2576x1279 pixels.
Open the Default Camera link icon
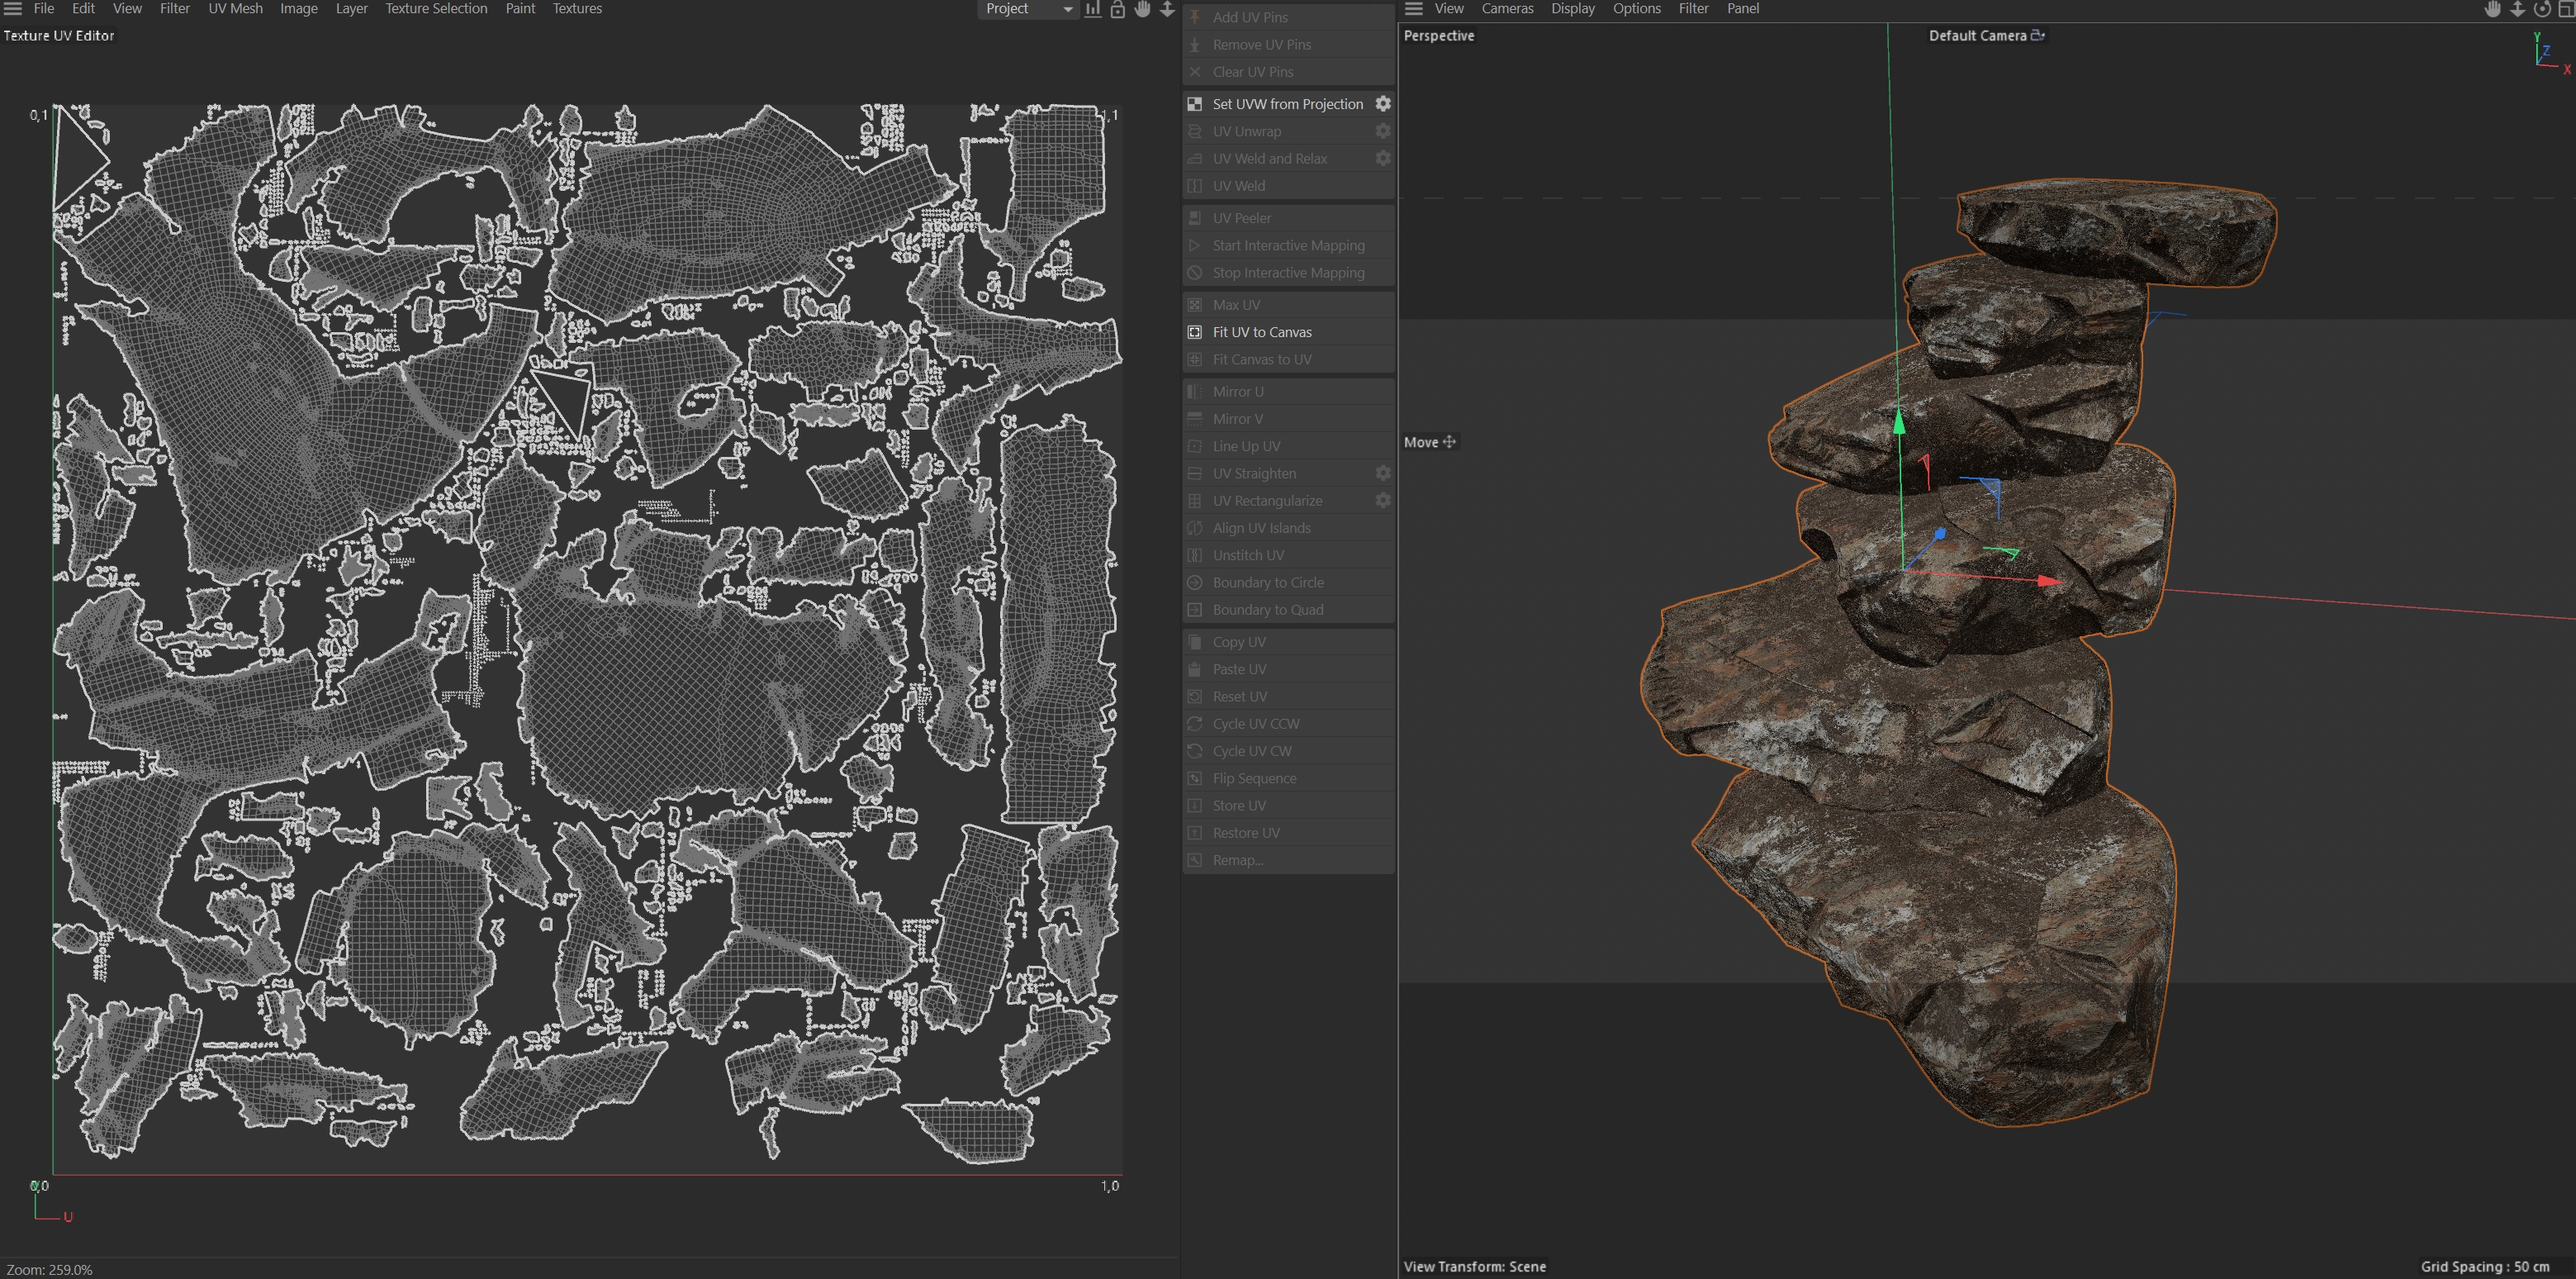[x=2038, y=35]
